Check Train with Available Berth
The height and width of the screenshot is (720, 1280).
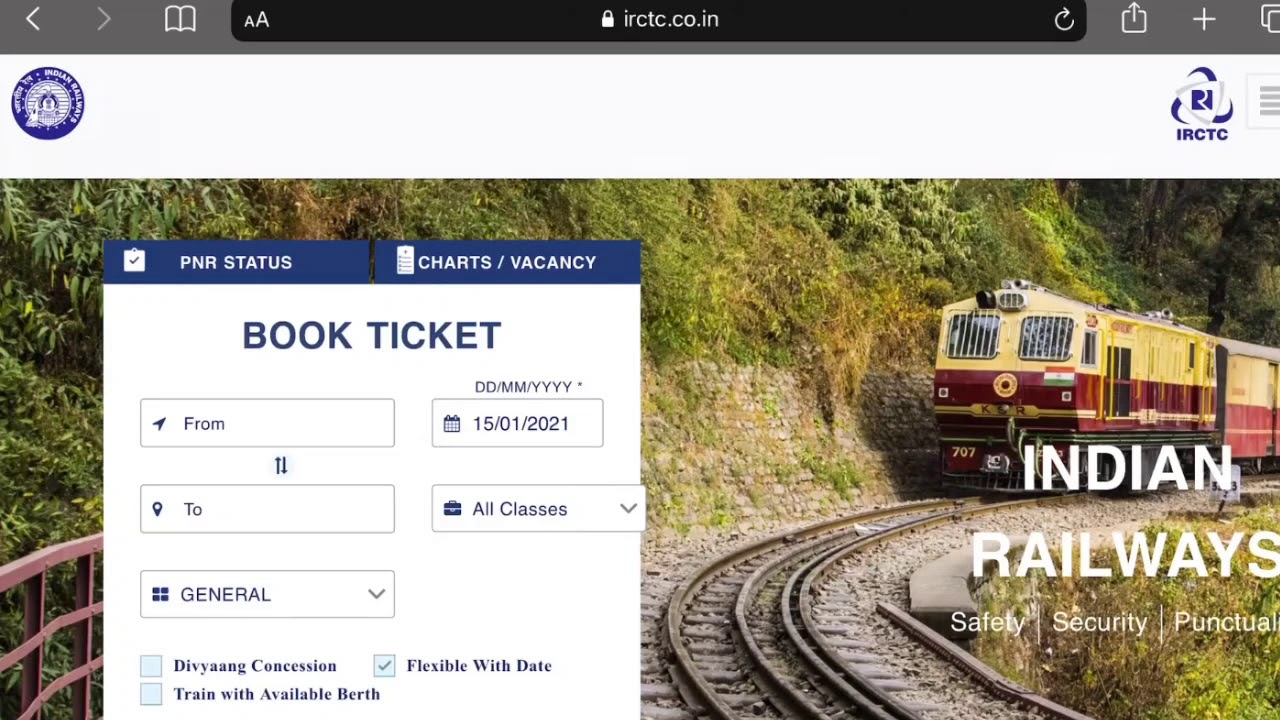pyautogui.click(x=151, y=694)
